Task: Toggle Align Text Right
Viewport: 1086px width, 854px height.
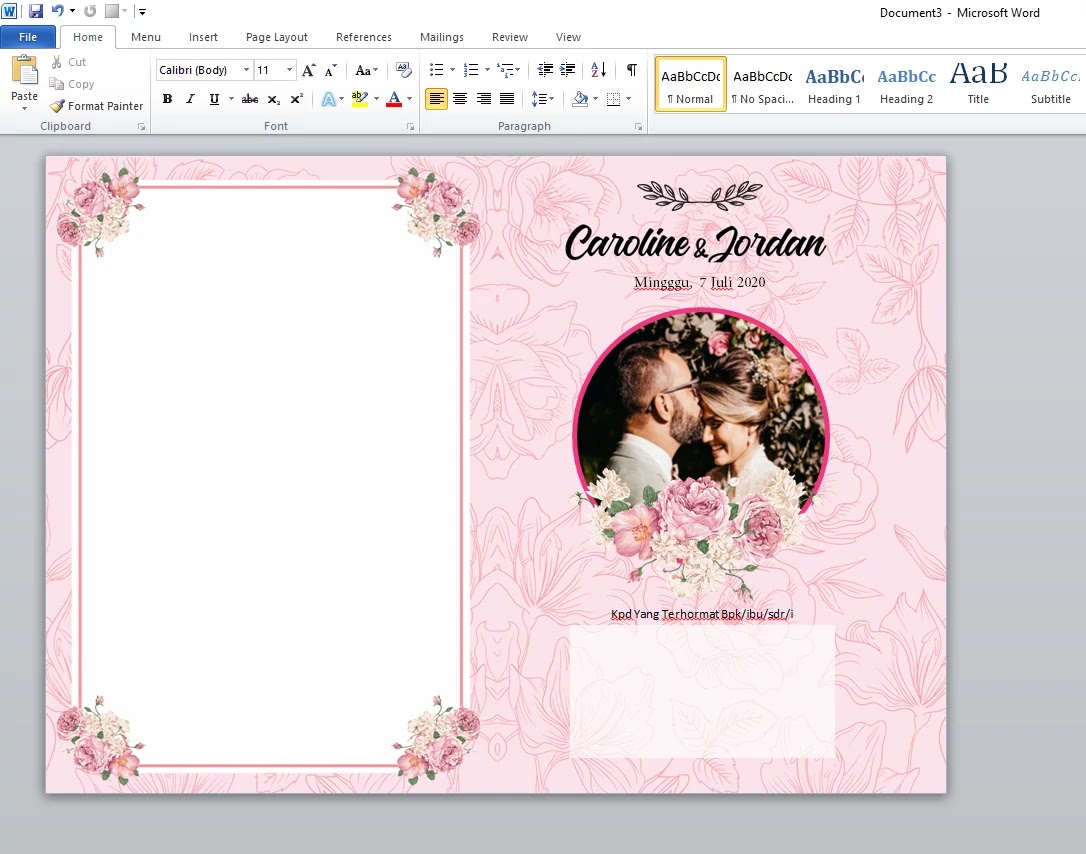Action: coord(483,99)
